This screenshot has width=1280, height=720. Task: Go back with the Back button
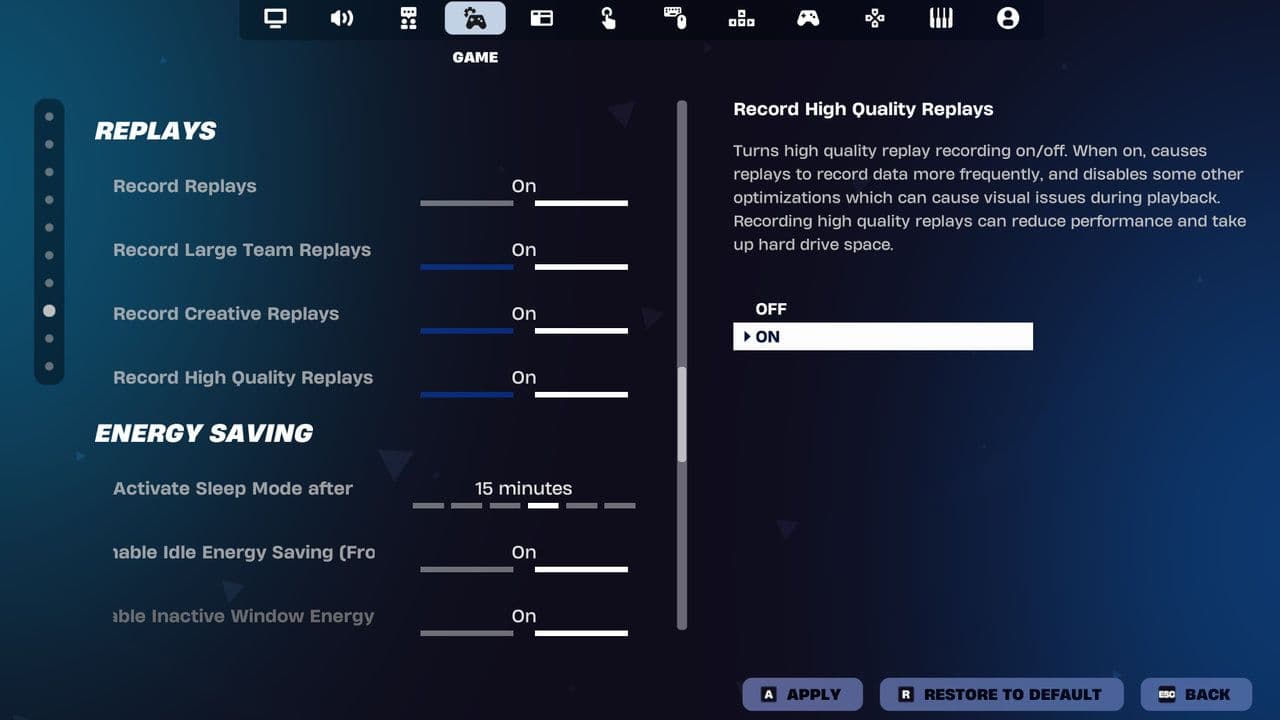point(1196,694)
